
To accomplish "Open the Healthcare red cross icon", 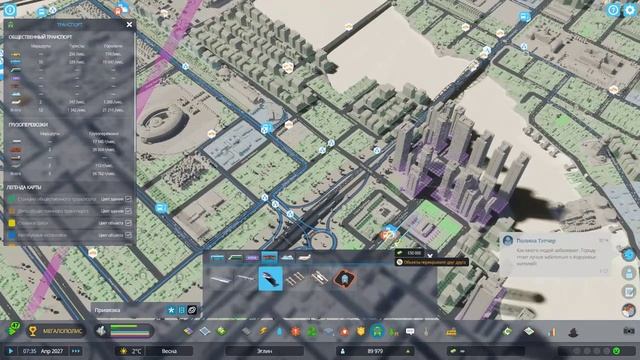I will pos(296,331).
